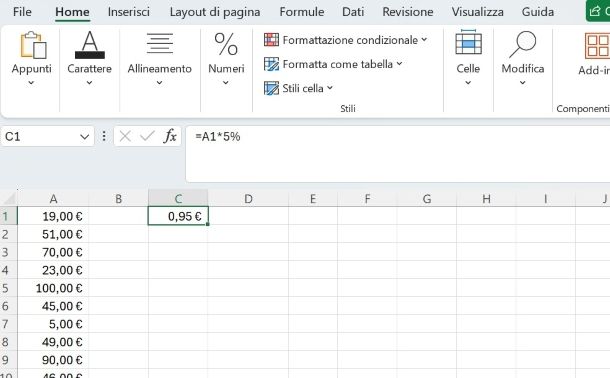Switch to the Inserisci tab
This screenshot has height=378, width=610.
pos(129,12)
